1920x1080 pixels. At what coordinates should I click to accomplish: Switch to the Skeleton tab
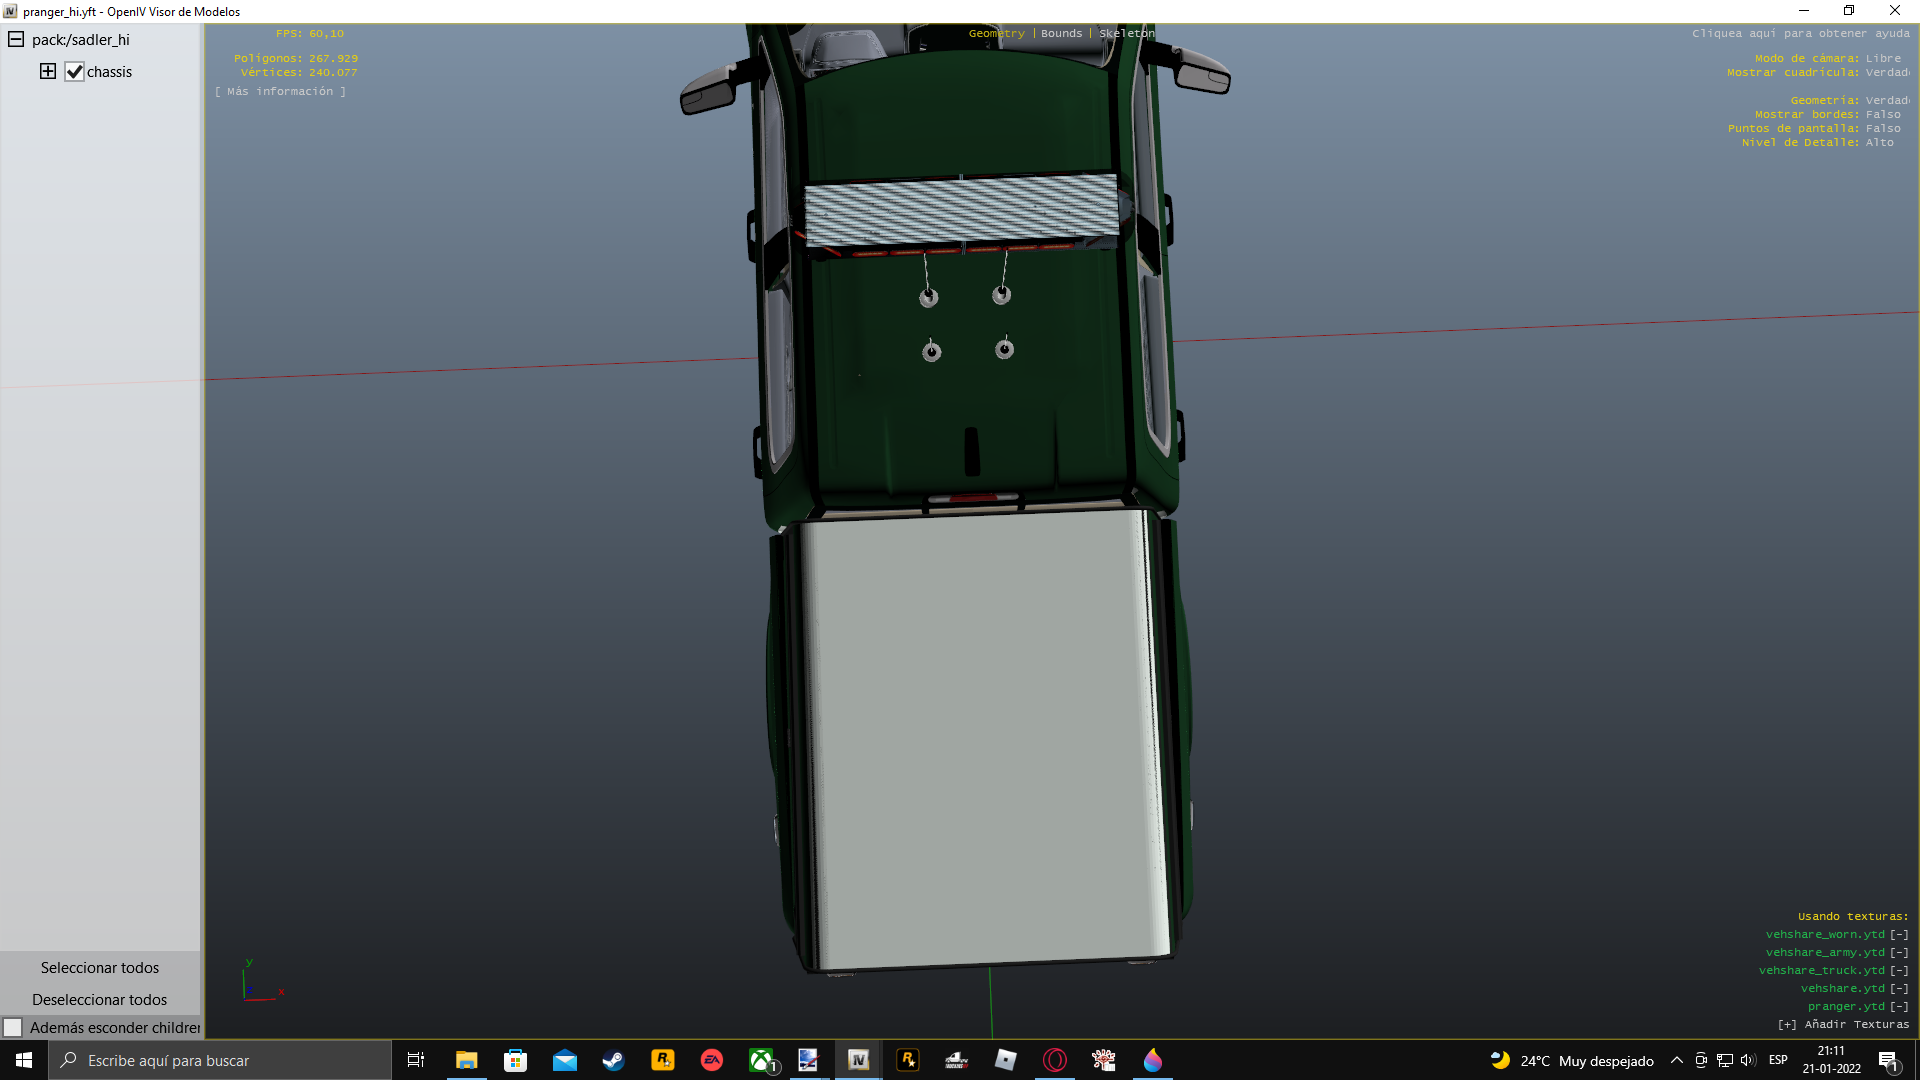[1126, 33]
